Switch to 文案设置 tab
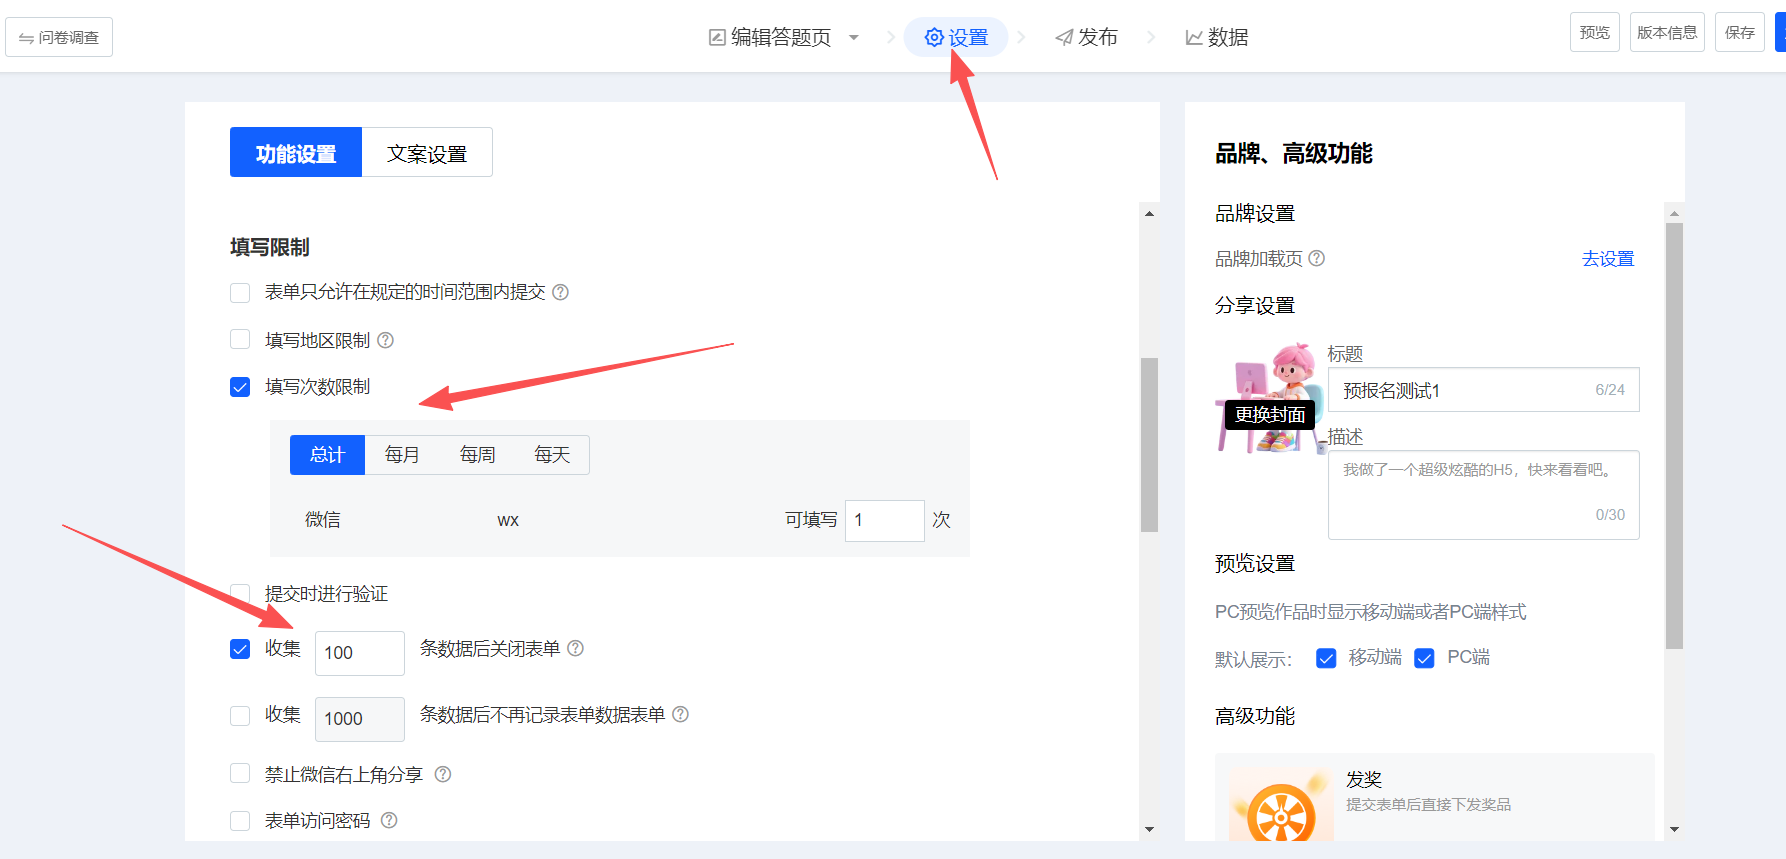Viewport: 1786px width, 859px height. coord(427,153)
